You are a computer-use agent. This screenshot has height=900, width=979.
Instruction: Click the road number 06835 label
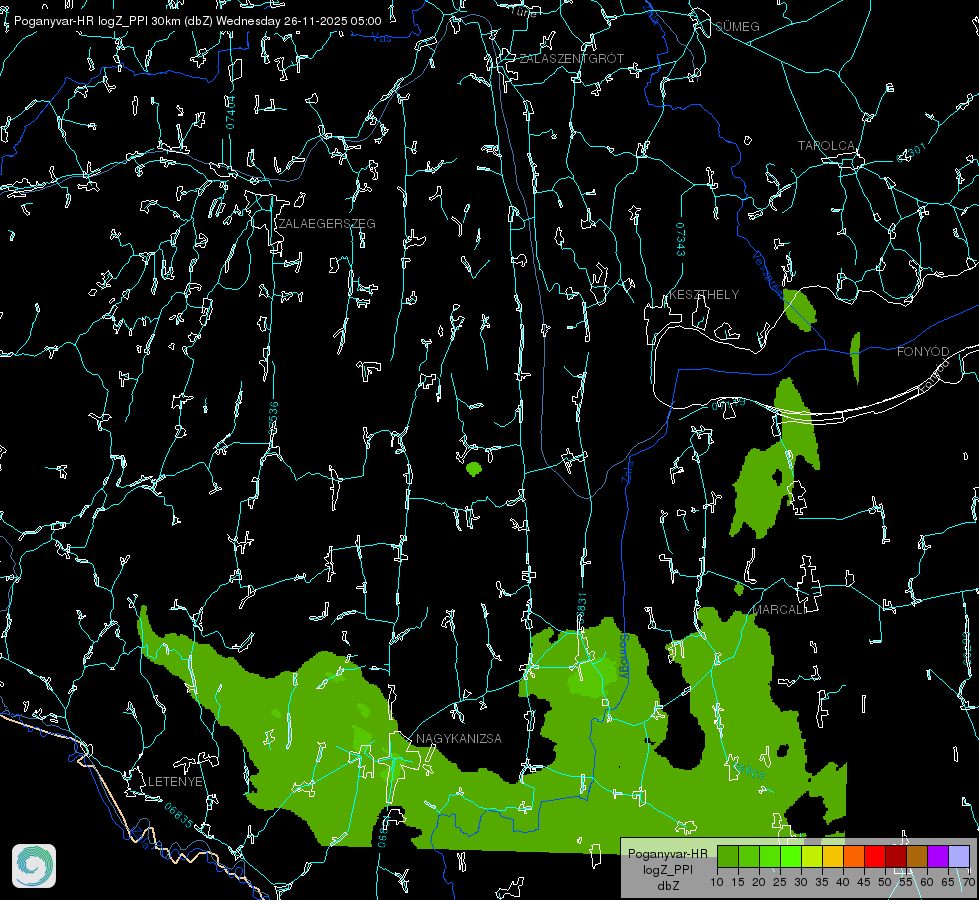tap(179, 815)
